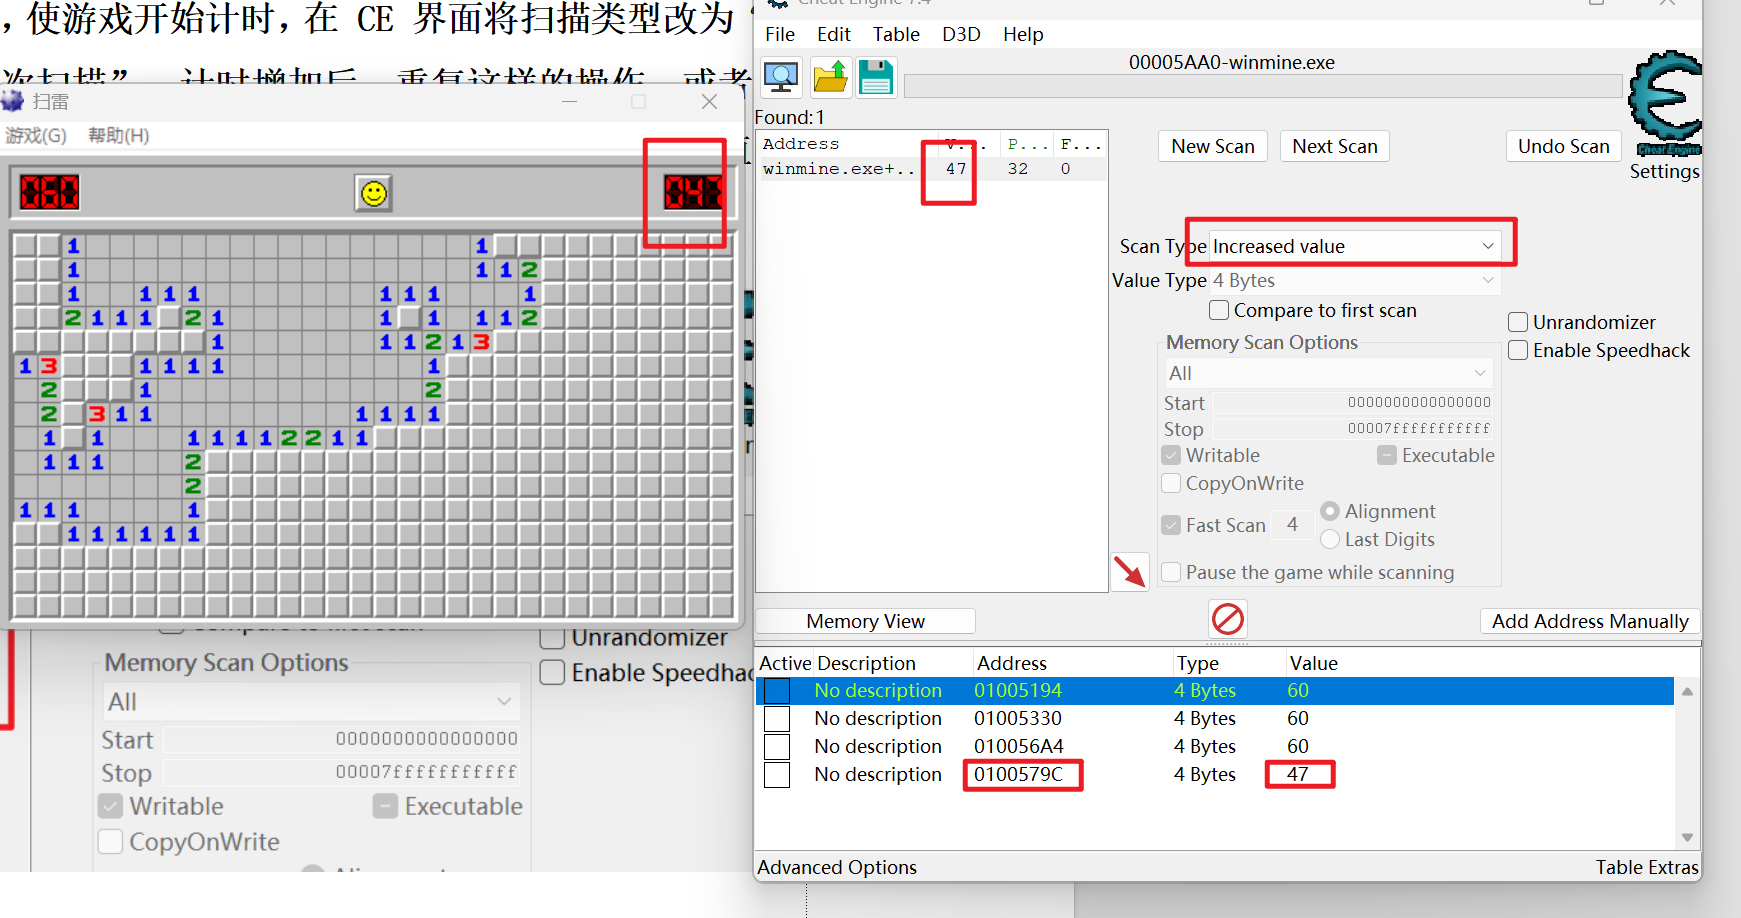Click the Fast Scan alignment value field
The height and width of the screenshot is (918, 1741).
(x=1292, y=525)
